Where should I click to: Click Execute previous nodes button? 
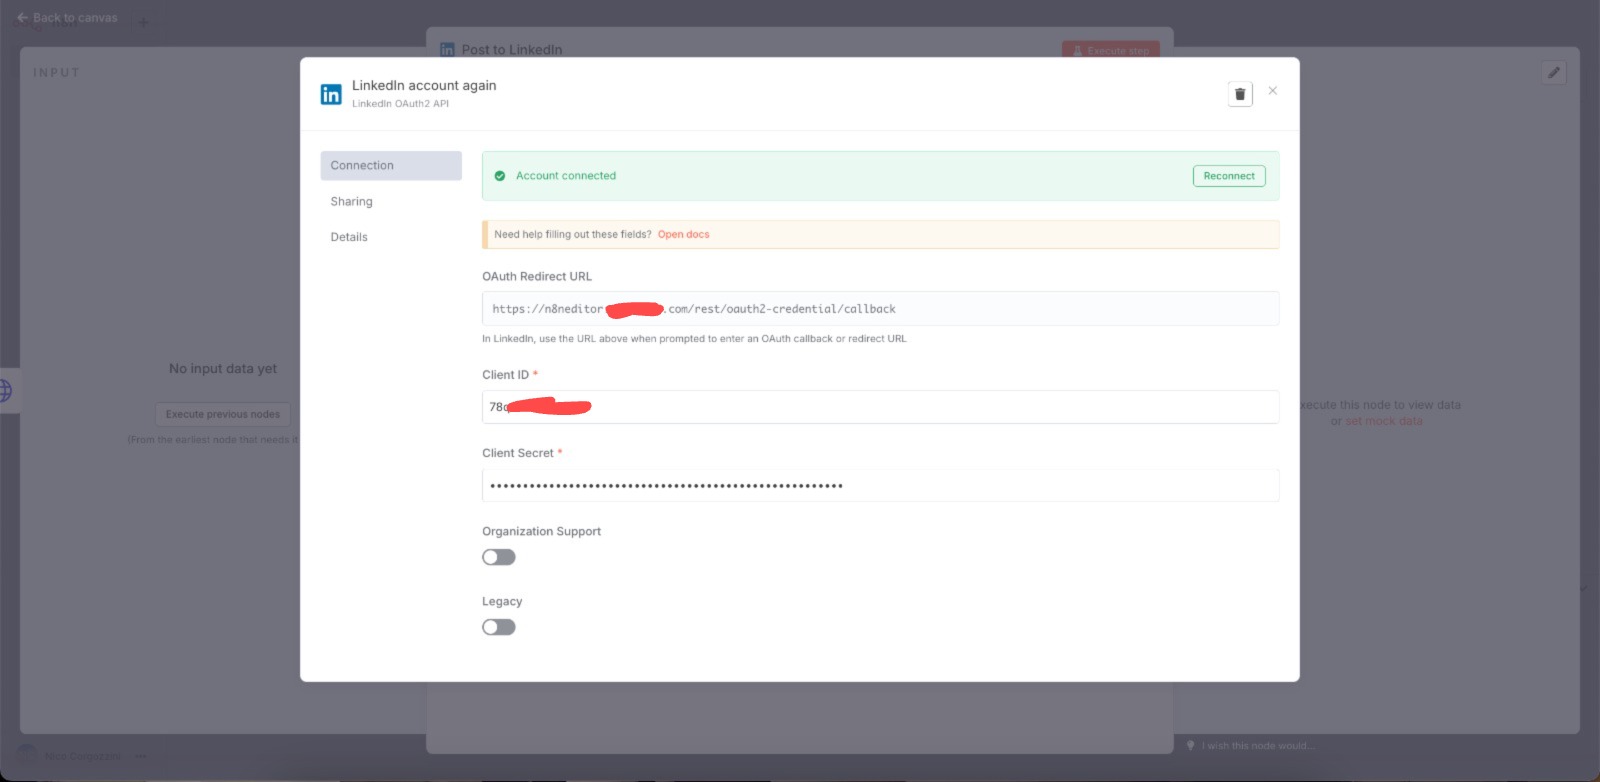click(223, 415)
